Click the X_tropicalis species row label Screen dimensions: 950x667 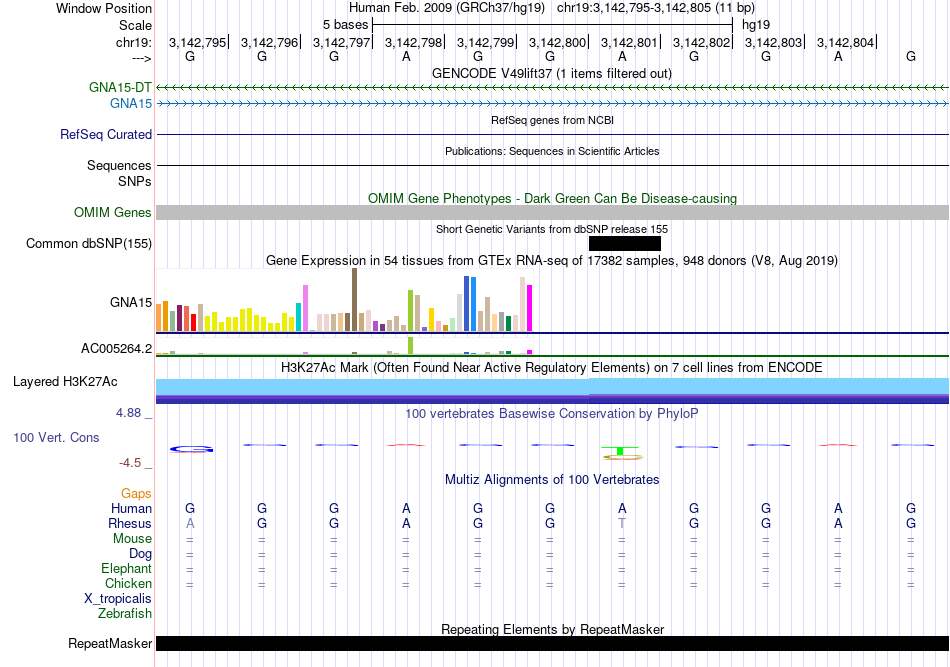click(118, 599)
